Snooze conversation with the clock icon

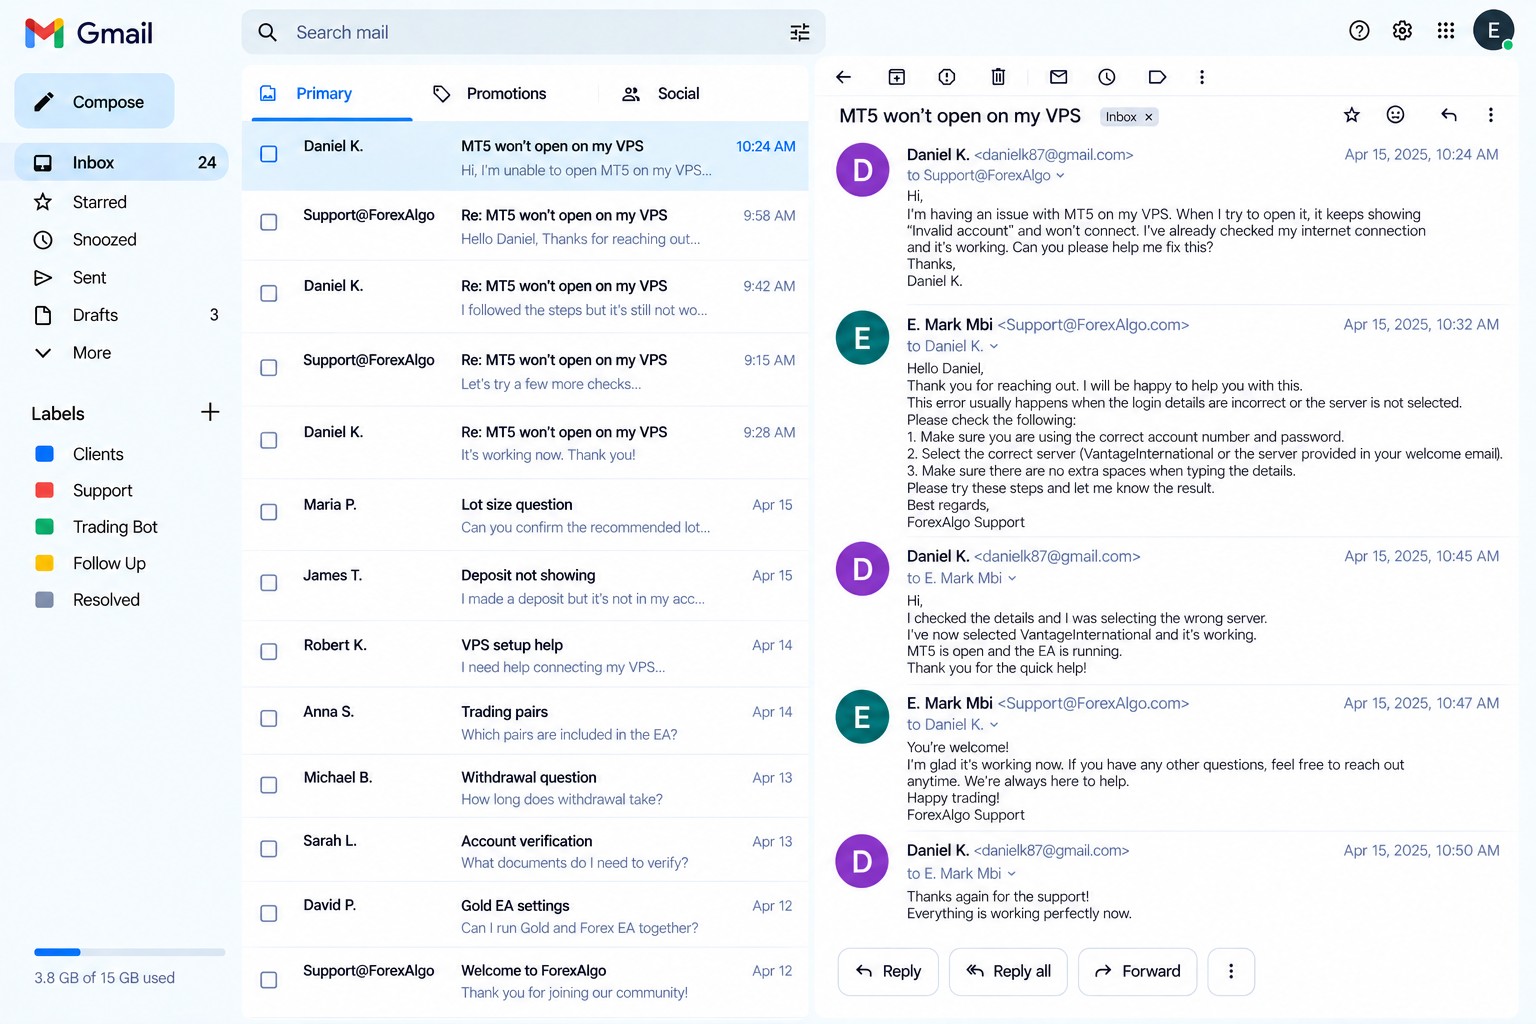point(1107,77)
